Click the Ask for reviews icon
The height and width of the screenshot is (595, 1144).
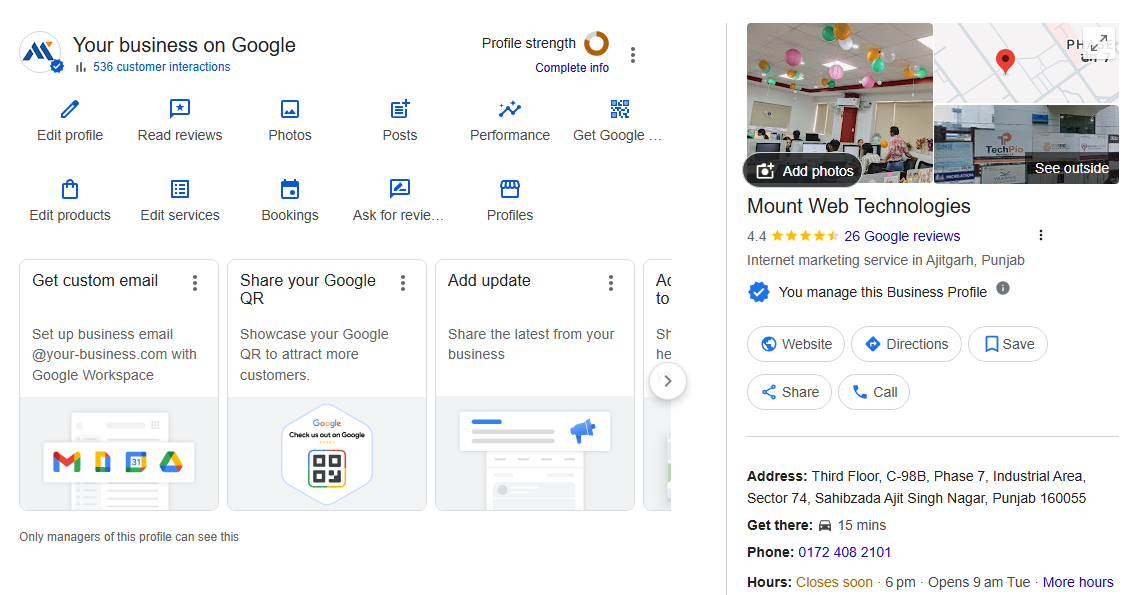click(x=400, y=190)
